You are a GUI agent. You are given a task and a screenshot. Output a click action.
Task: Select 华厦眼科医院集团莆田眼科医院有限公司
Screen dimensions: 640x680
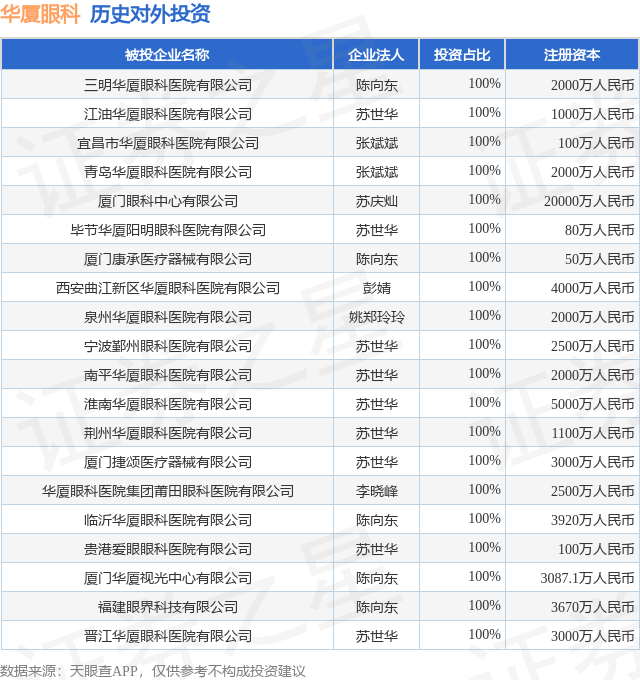coord(168,491)
